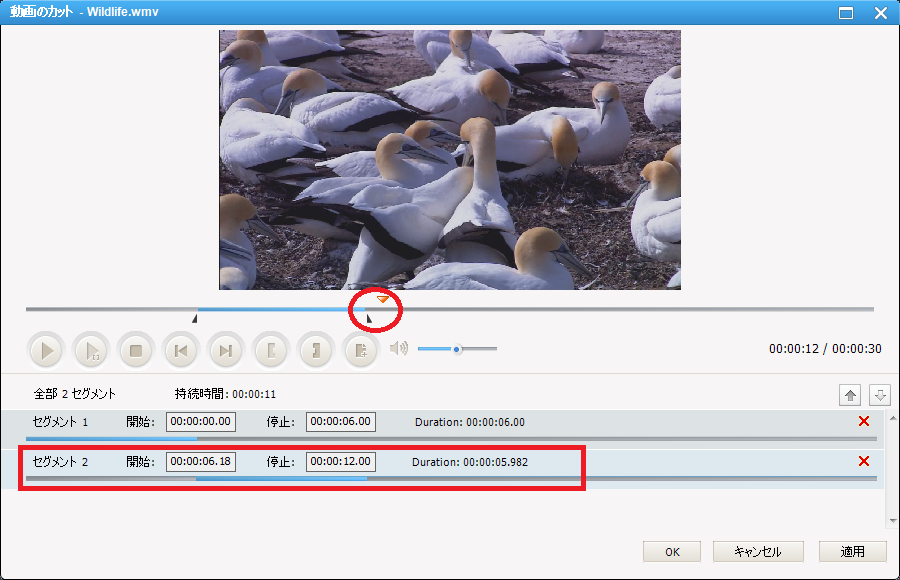Image resolution: width=900 pixels, height=580 pixels.
Task: Add new segment button
Action: pos(360,350)
